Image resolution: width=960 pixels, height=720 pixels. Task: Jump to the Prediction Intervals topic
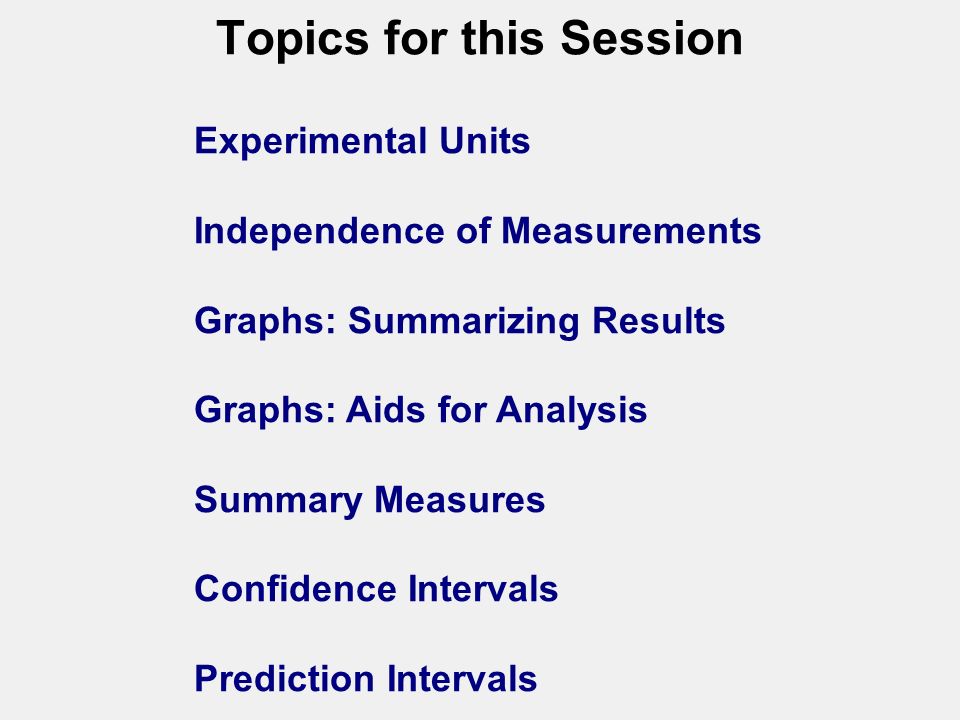tap(366, 678)
